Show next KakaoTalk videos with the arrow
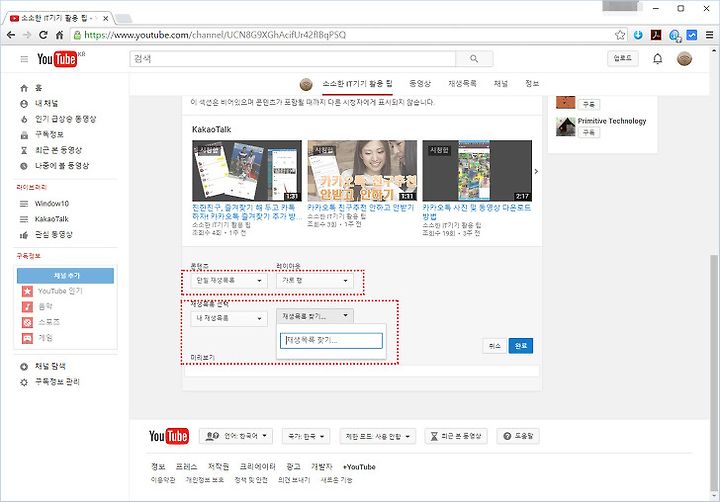The width and height of the screenshot is (720, 502). [x=536, y=171]
